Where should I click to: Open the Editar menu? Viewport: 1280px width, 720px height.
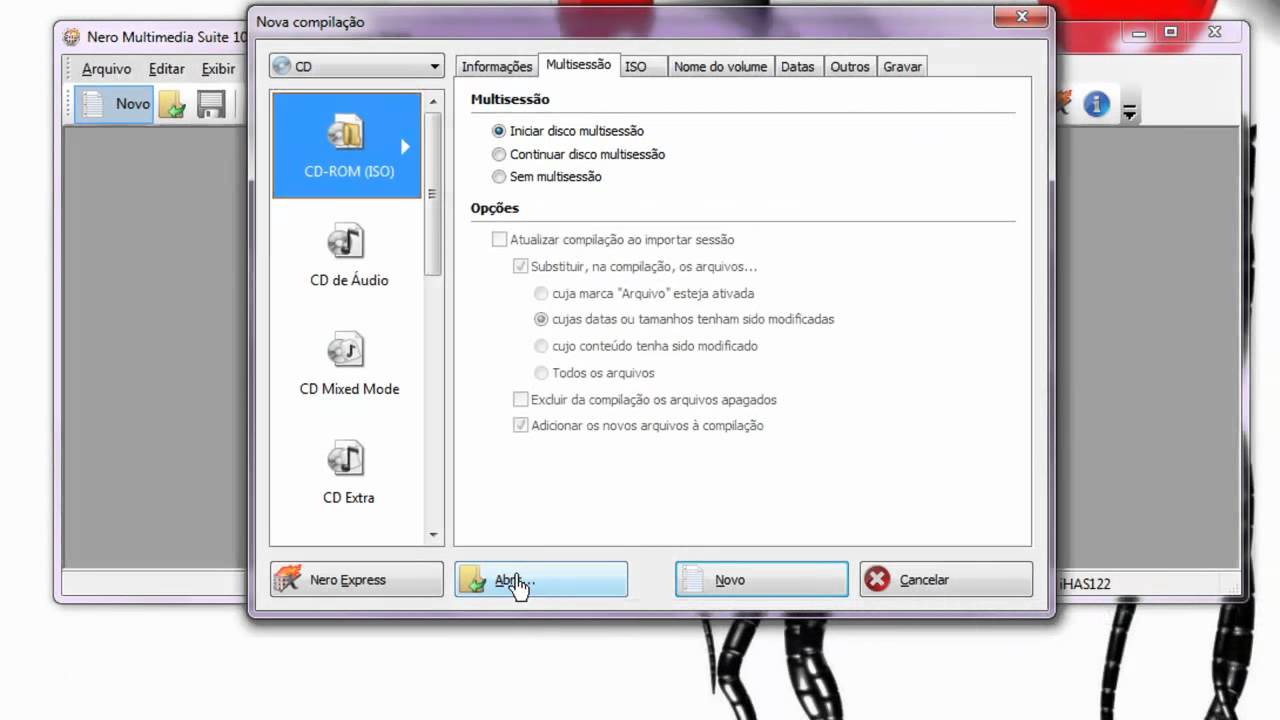pyautogui.click(x=167, y=69)
